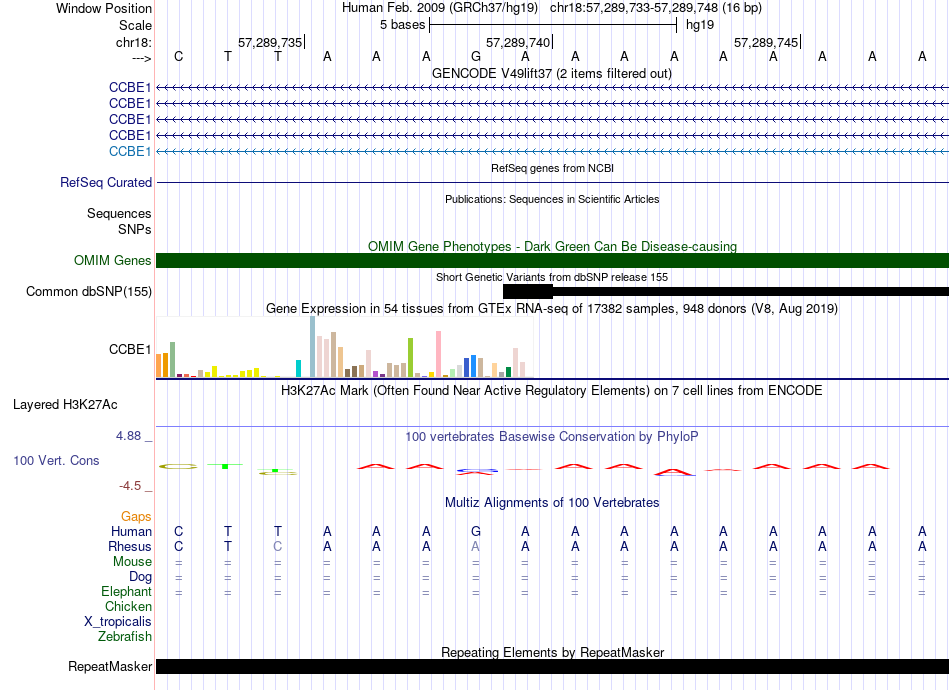
Task: Click the tallest blue-gray GTEx expression bar
Action: pos(313,347)
